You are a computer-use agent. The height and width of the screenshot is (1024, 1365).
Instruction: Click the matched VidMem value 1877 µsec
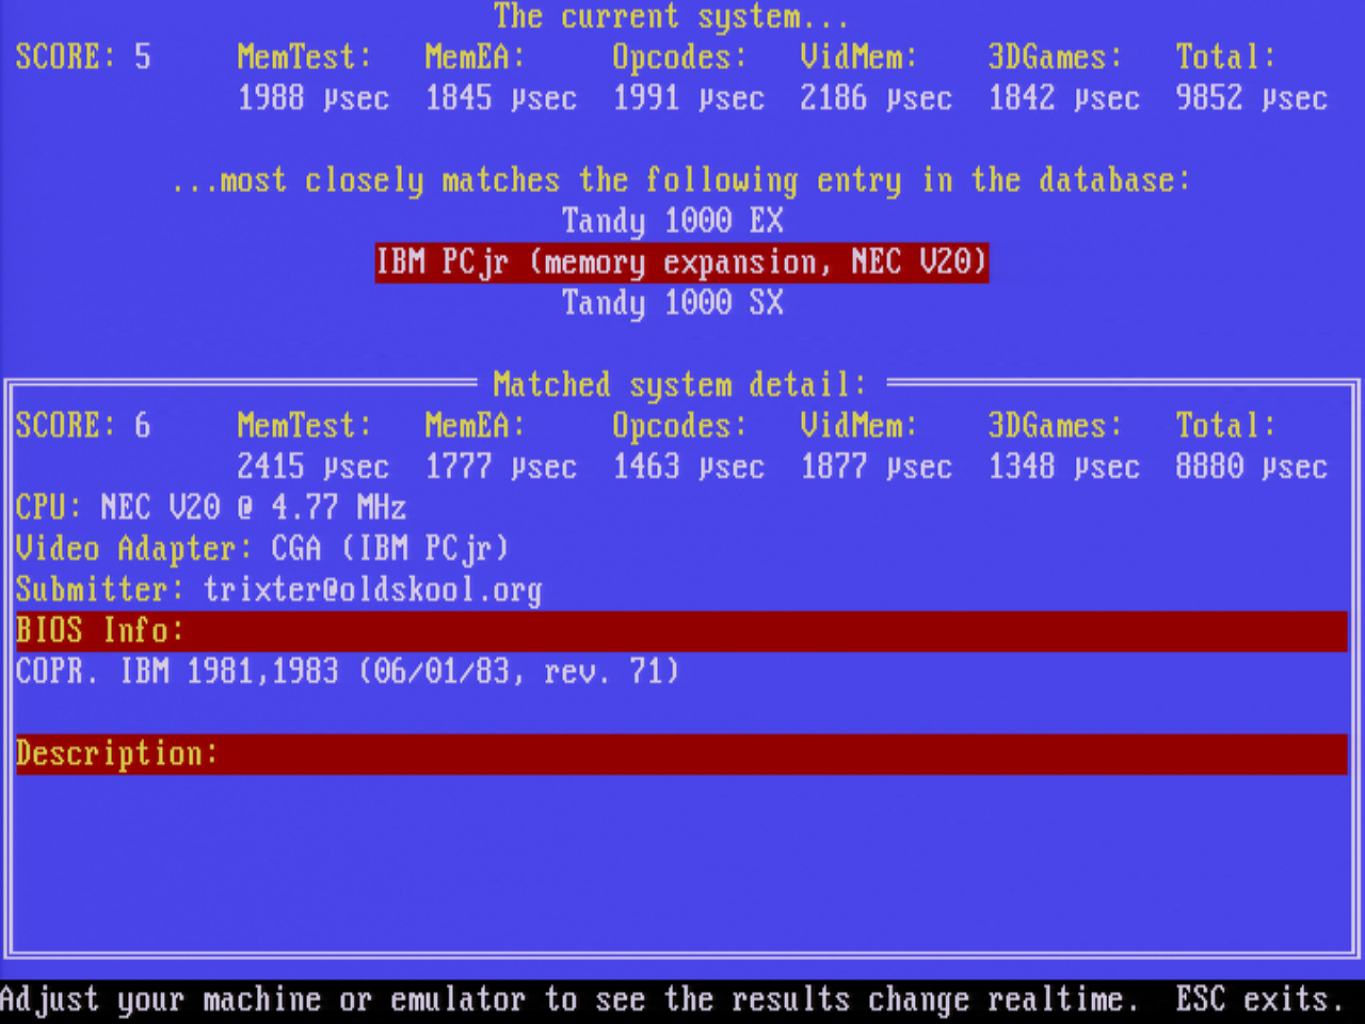coord(876,467)
